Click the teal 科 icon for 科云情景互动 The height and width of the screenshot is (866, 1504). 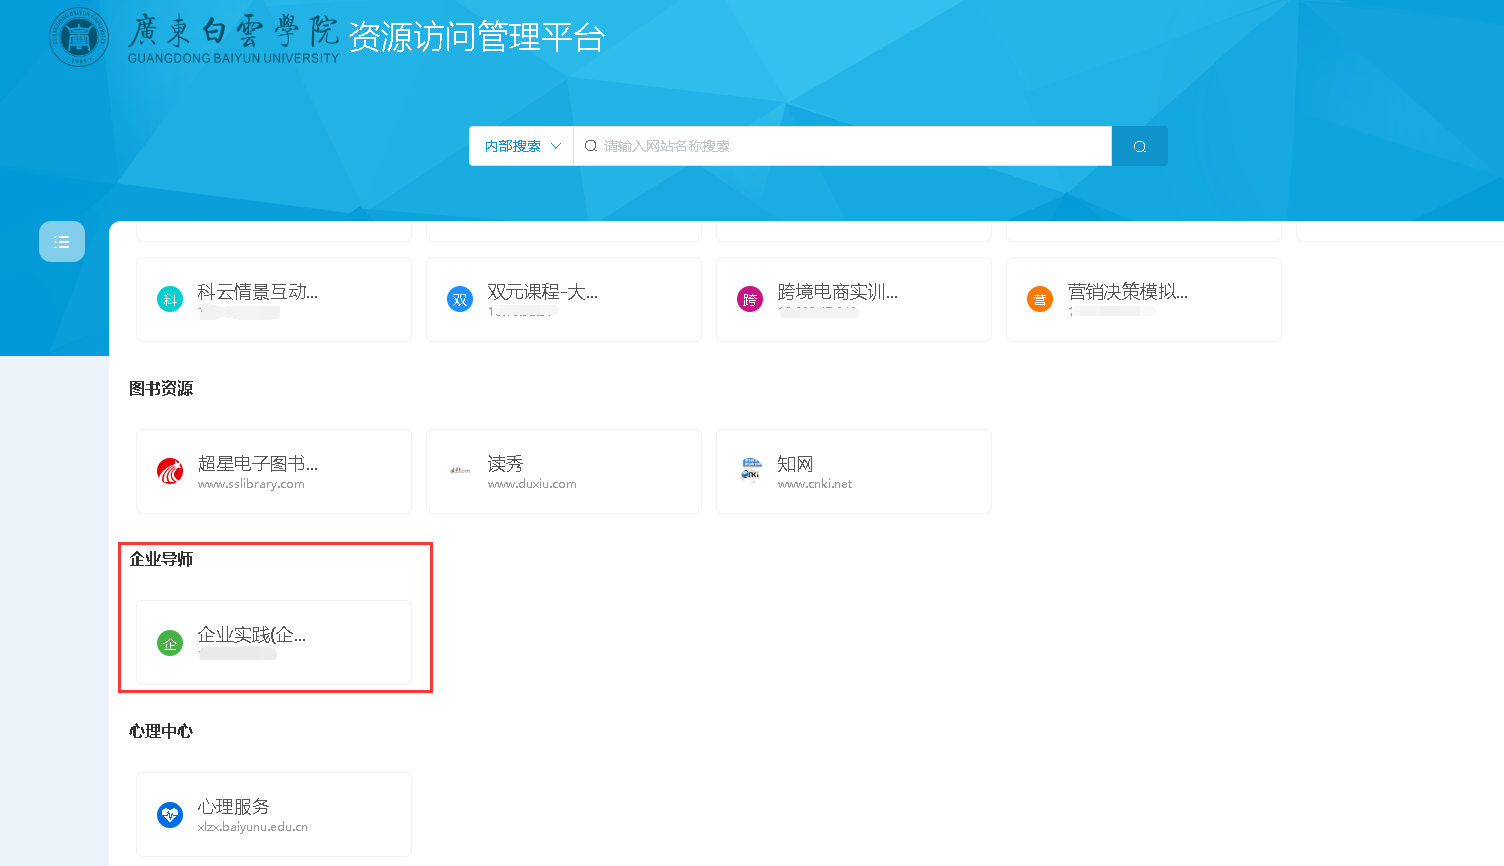[170, 299]
